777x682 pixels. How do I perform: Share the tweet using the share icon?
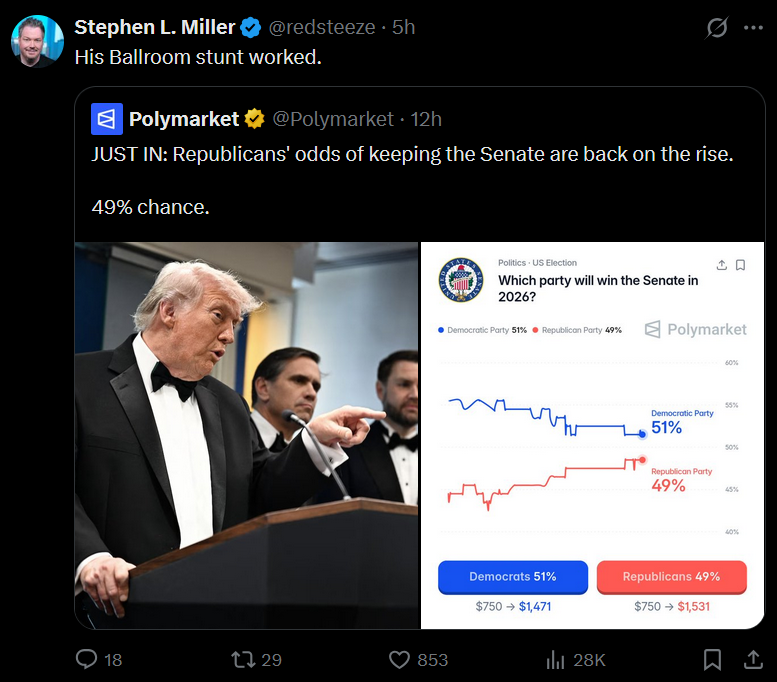pyautogui.click(x=752, y=659)
